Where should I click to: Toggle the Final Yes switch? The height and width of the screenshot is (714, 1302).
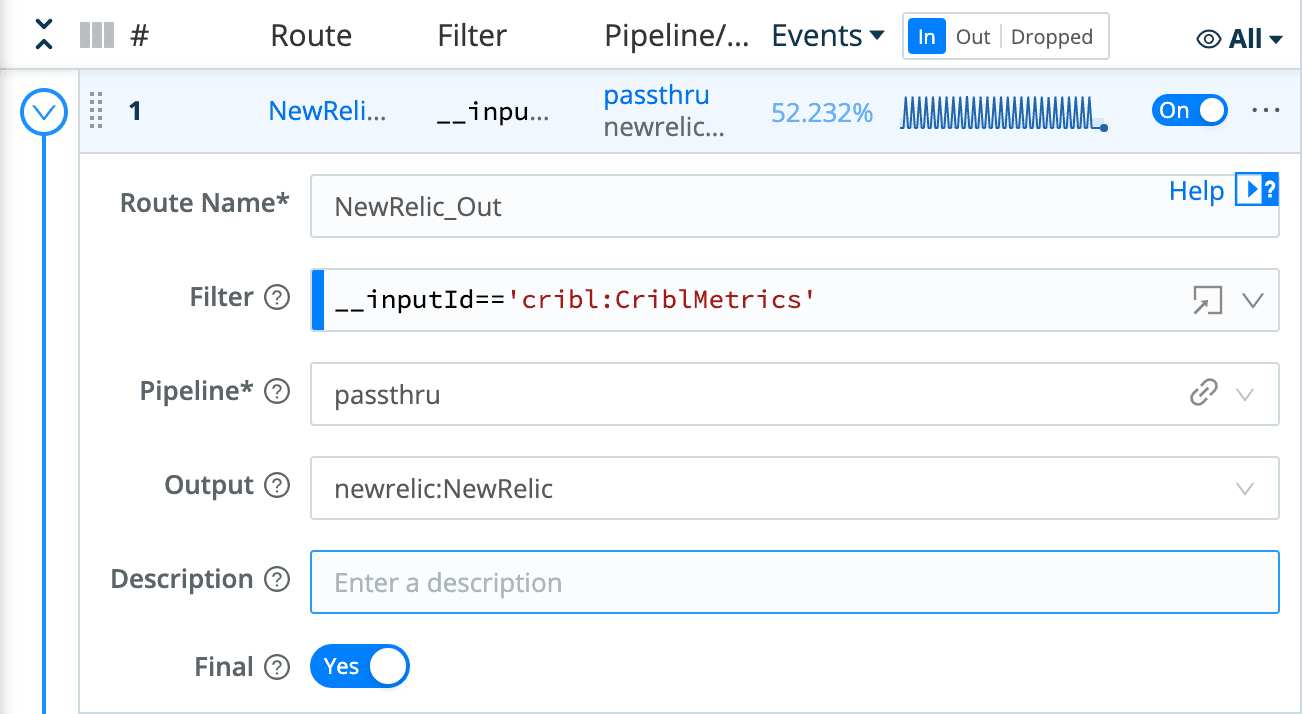coord(360,667)
